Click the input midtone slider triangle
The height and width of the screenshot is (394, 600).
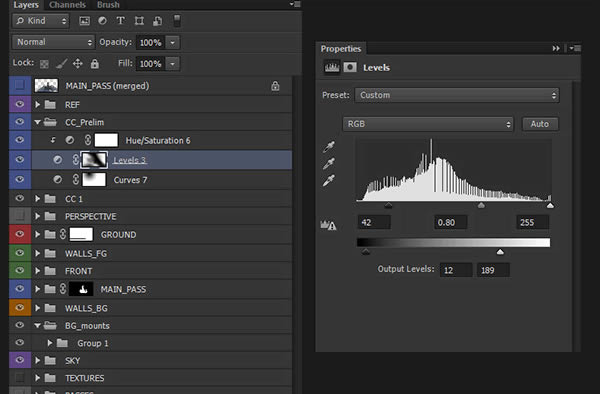(x=481, y=205)
